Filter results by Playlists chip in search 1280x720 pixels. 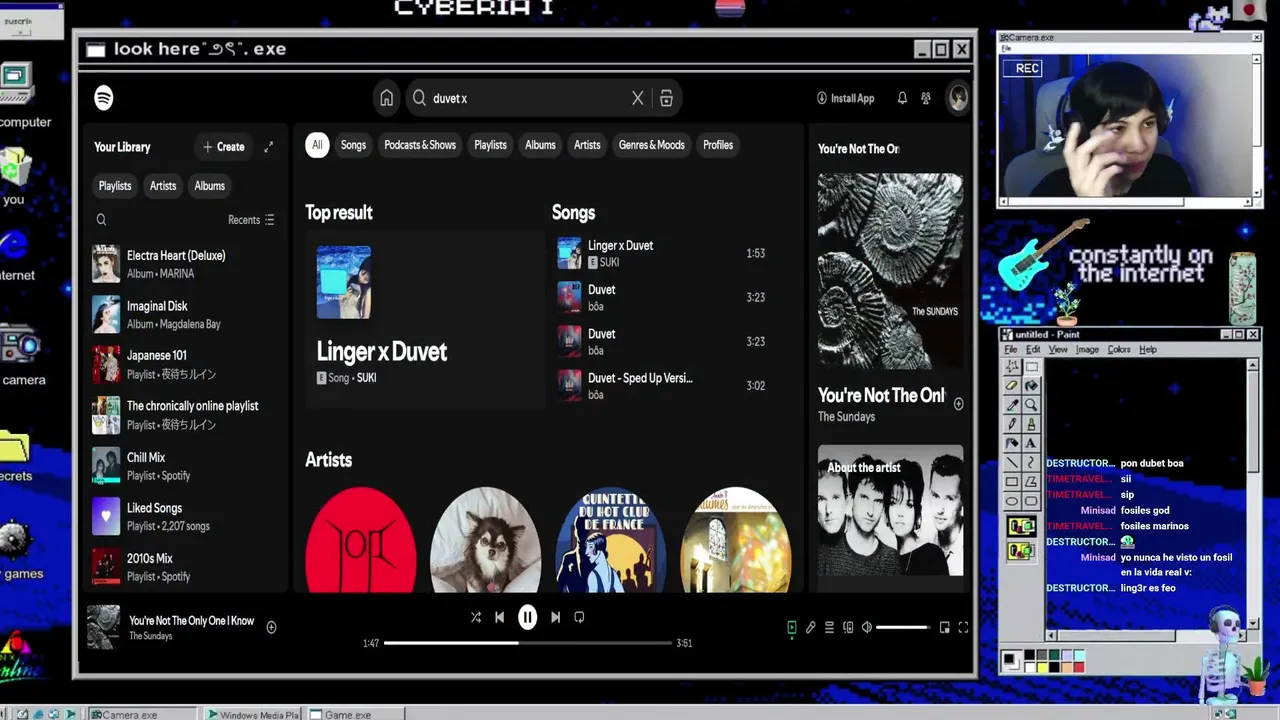click(490, 145)
